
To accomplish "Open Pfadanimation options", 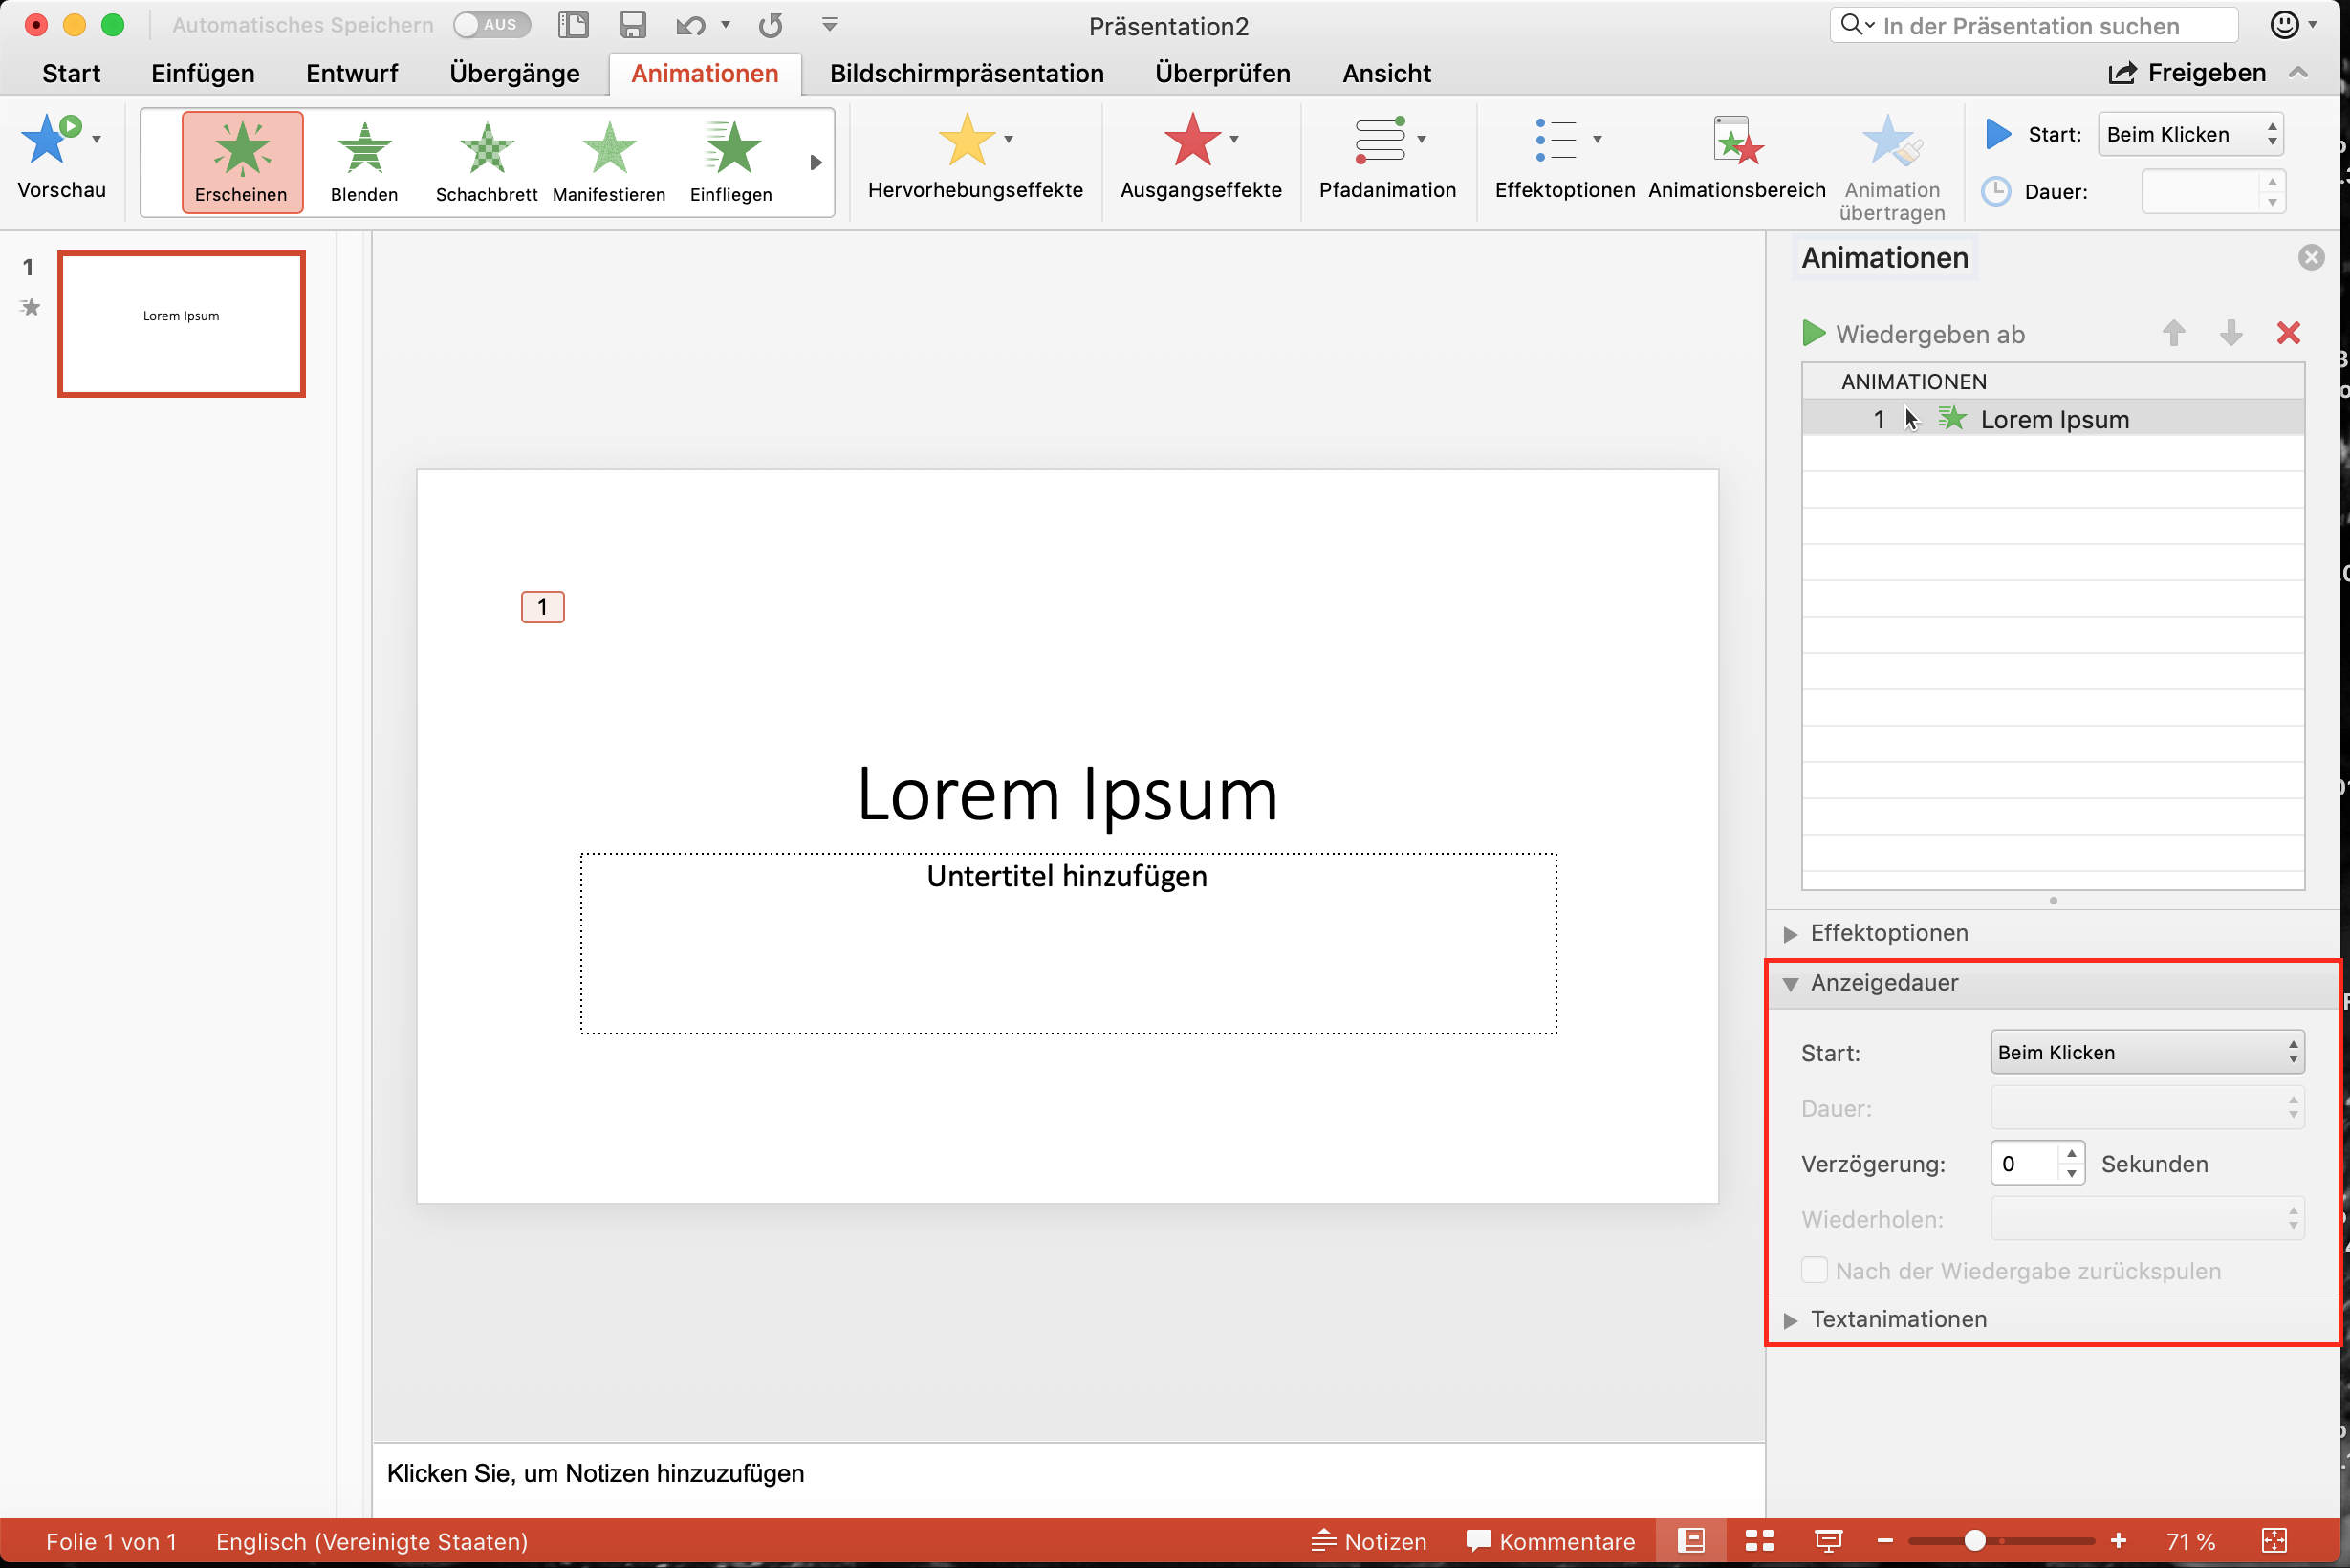I will tap(1381, 139).
